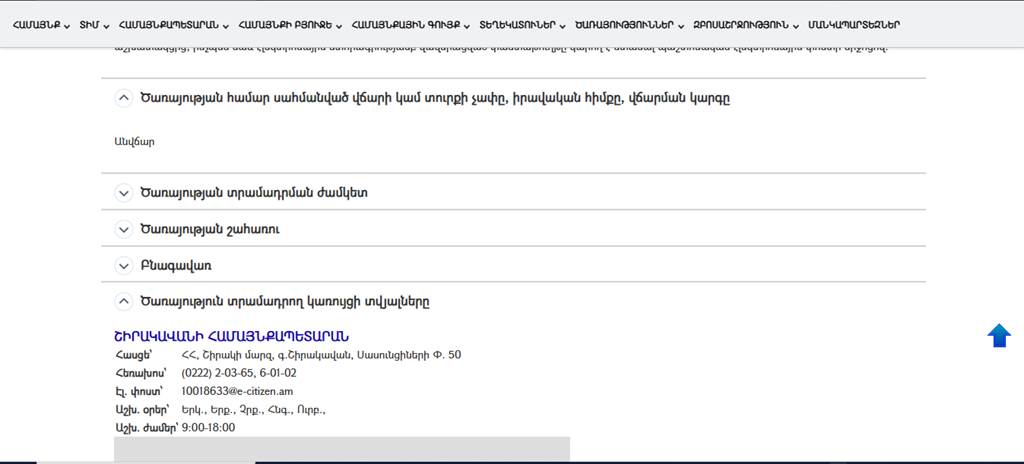Screen dimensions: 1024x464
Task: Expand the Բնագավառ section title
Action: [176, 266]
